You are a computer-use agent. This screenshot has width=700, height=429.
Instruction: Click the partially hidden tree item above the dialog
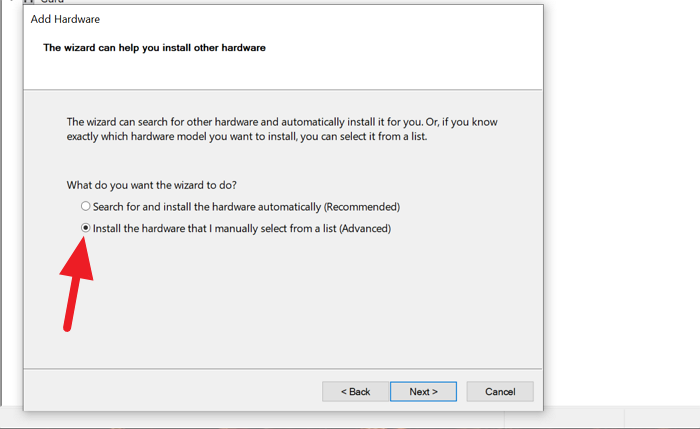click(x=50, y=2)
